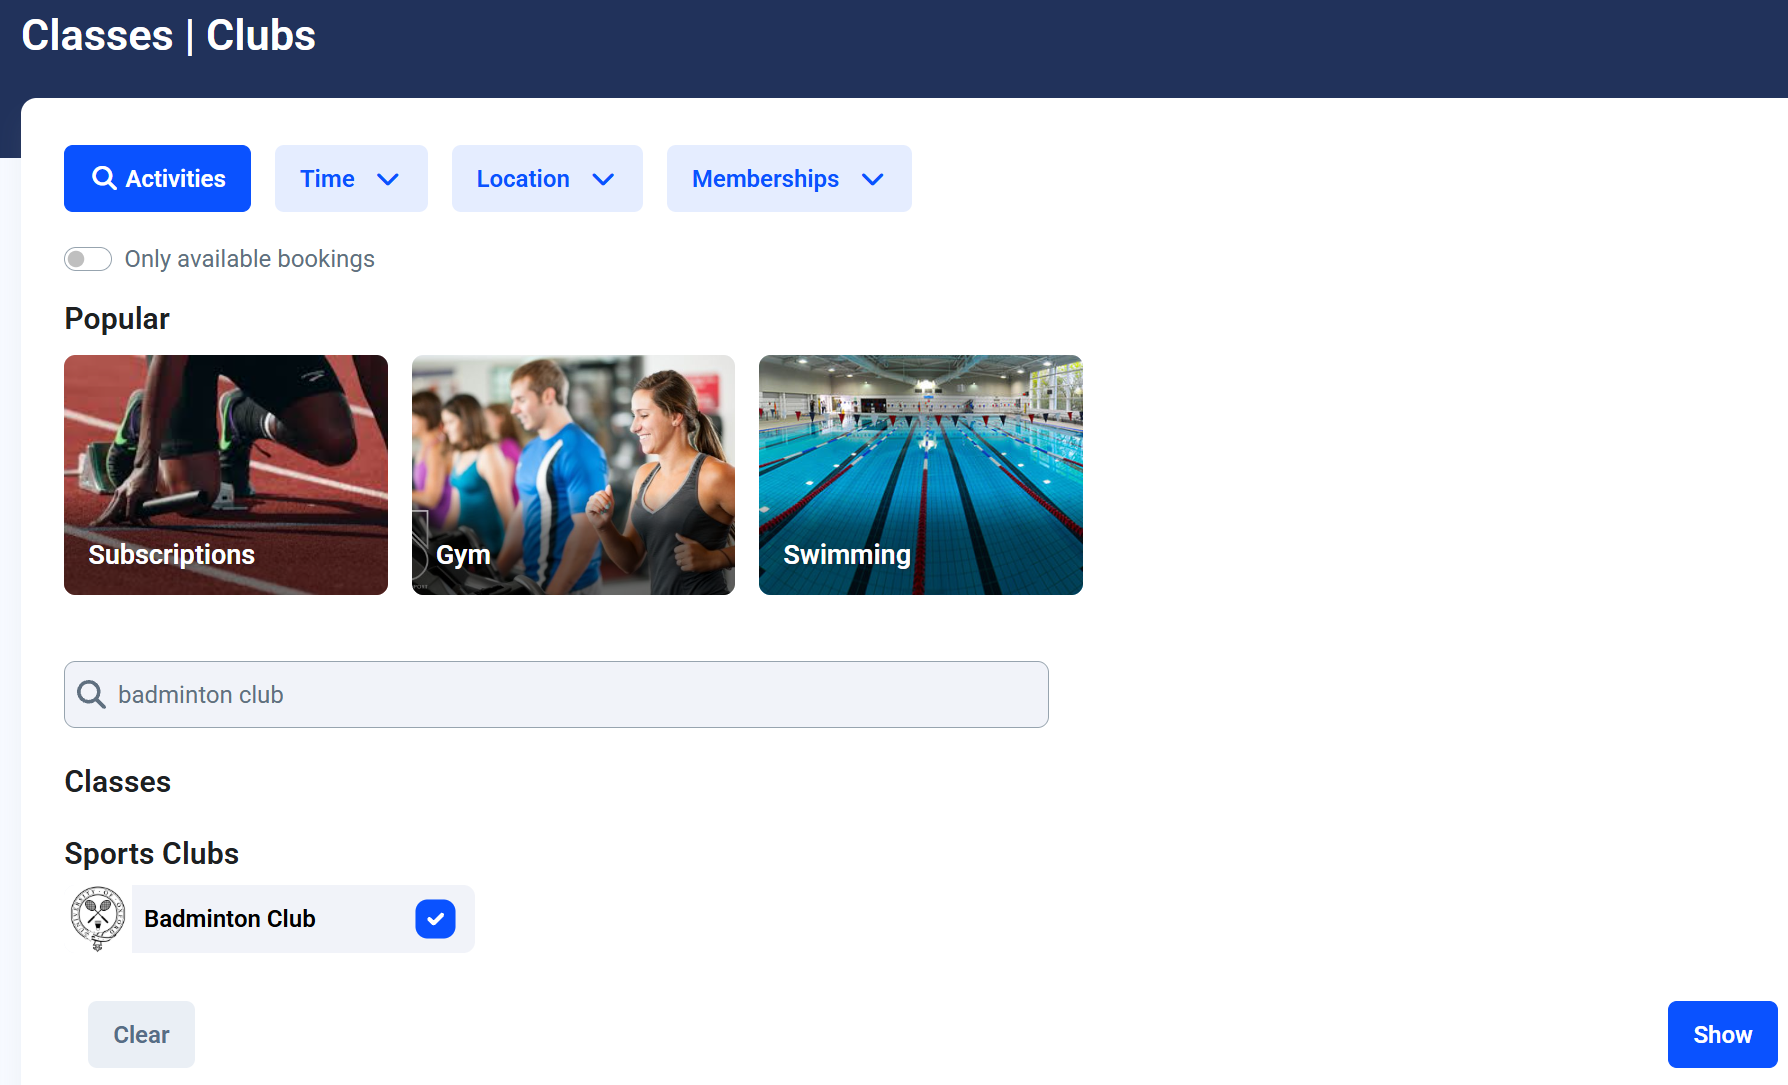Click the Activities search filter button

(x=157, y=178)
